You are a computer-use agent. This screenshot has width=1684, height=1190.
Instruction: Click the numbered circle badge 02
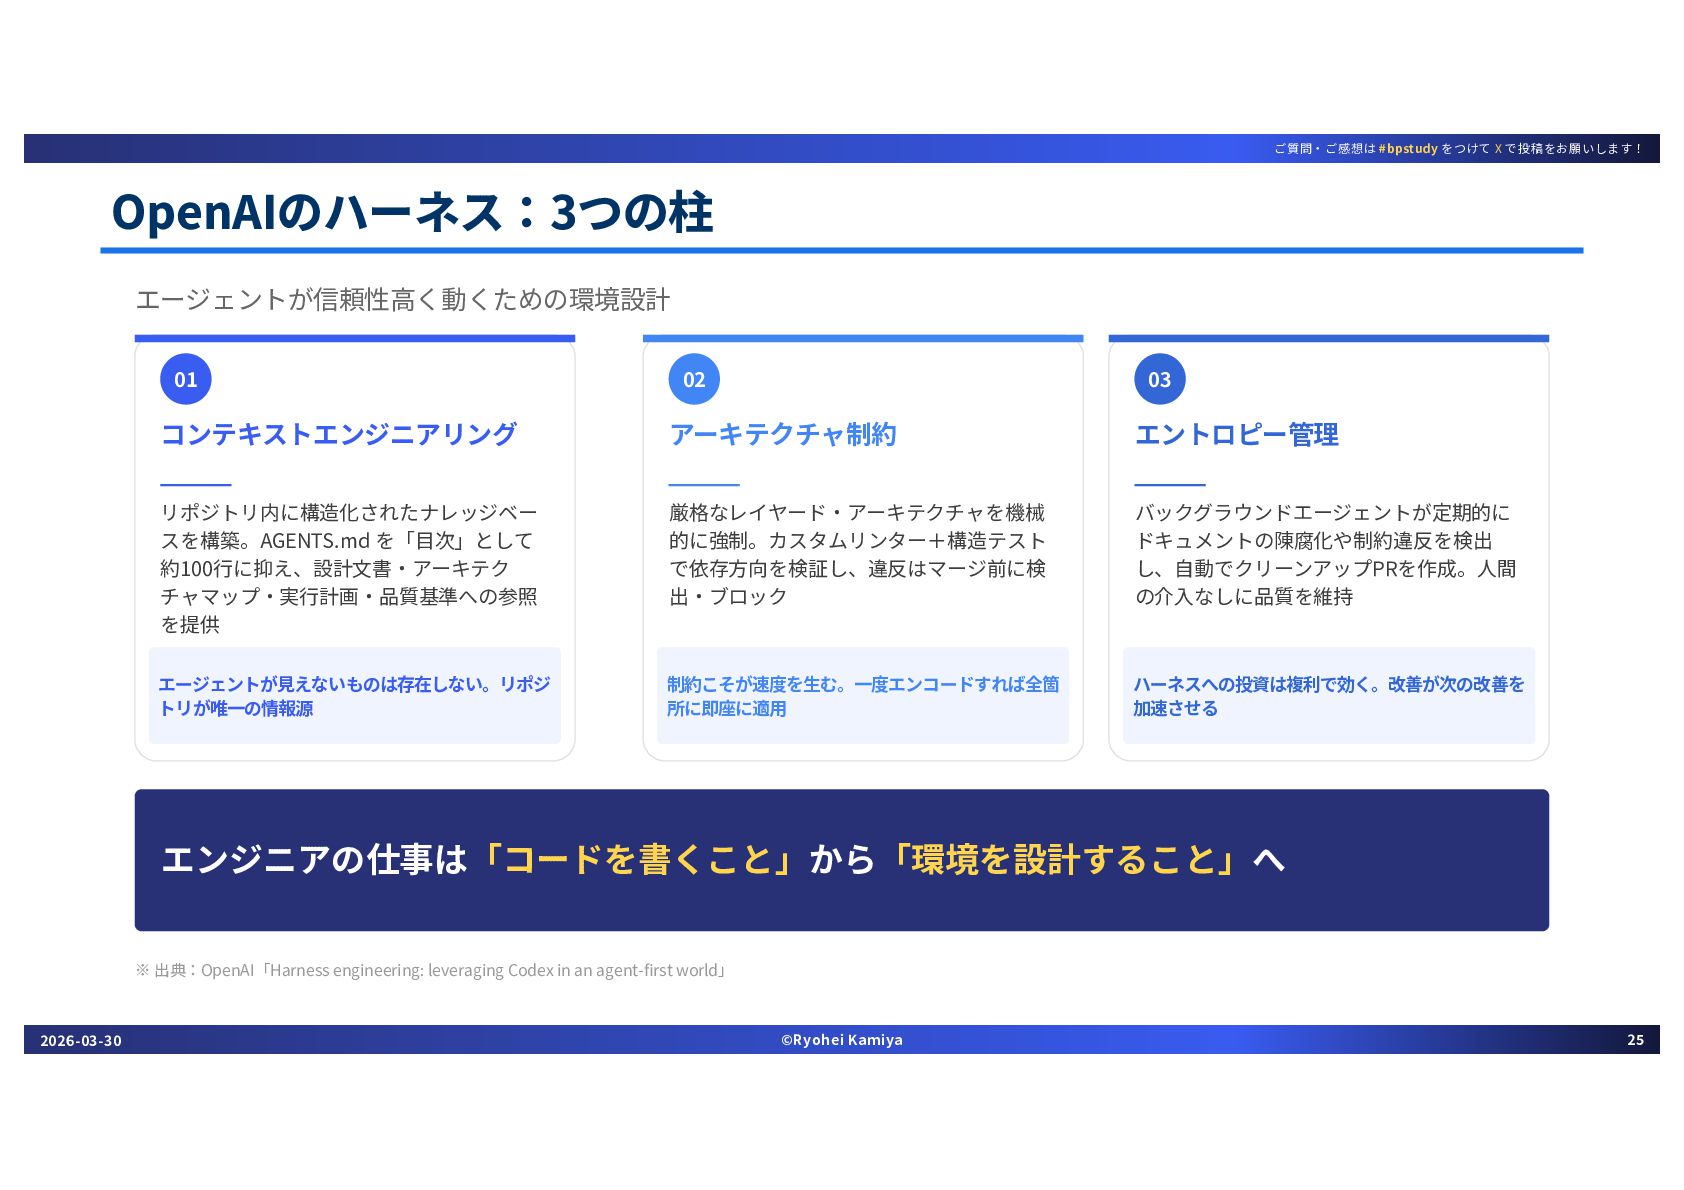(x=694, y=379)
